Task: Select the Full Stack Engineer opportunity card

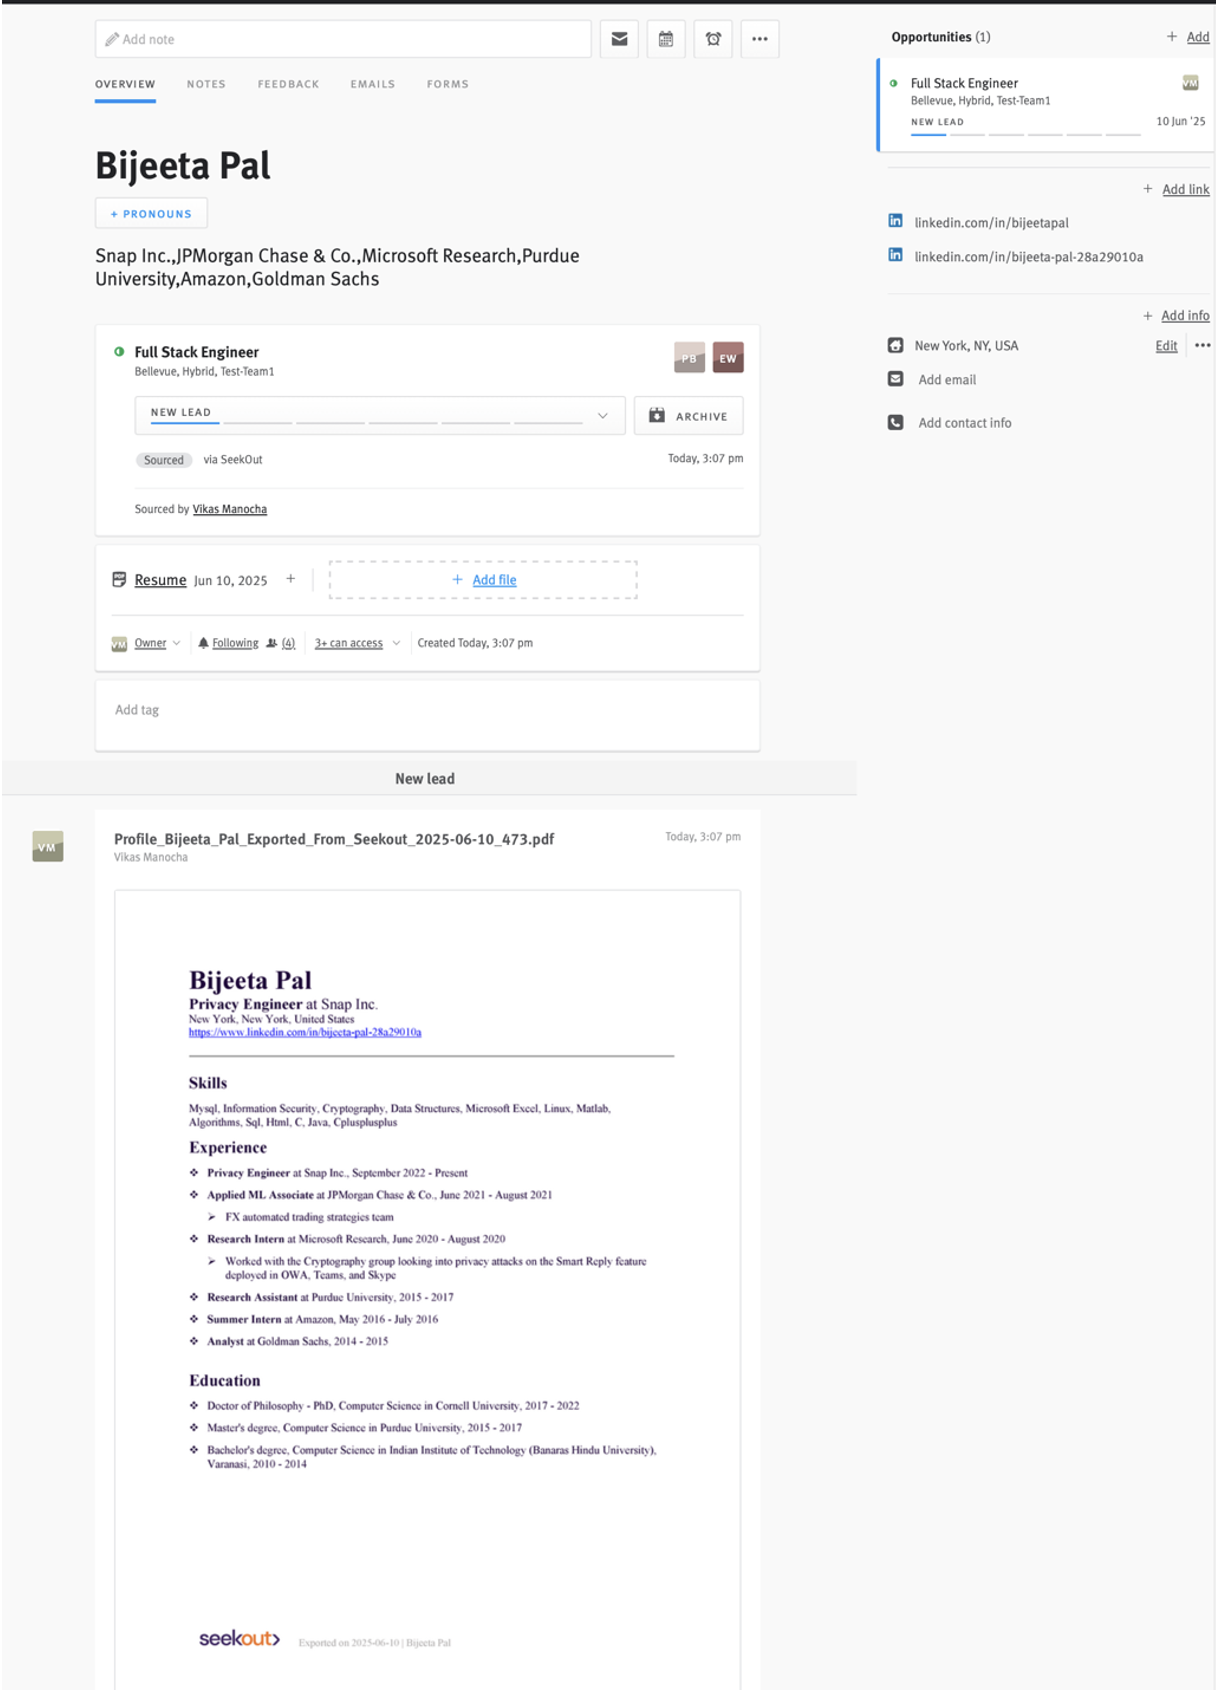Action: [x=1046, y=104]
